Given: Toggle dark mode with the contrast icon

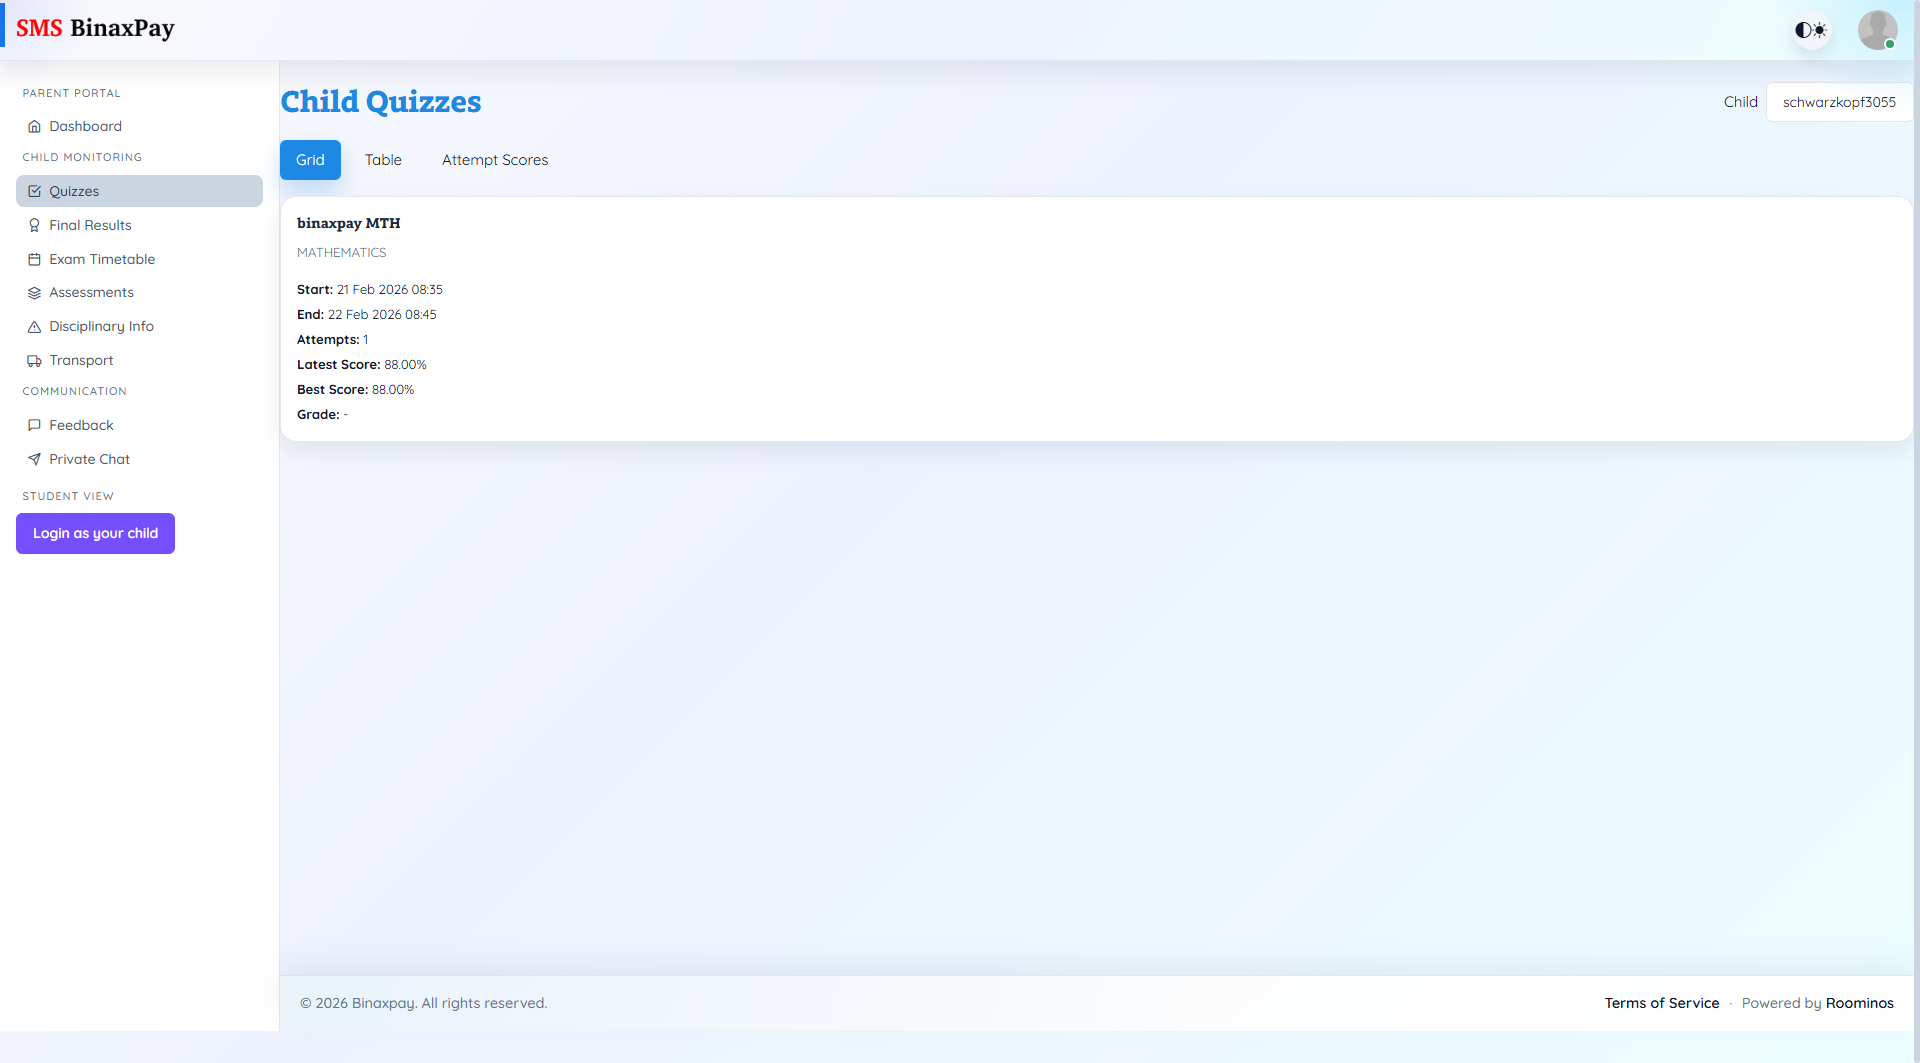Looking at the screenshot, I should coord(1811,29).
